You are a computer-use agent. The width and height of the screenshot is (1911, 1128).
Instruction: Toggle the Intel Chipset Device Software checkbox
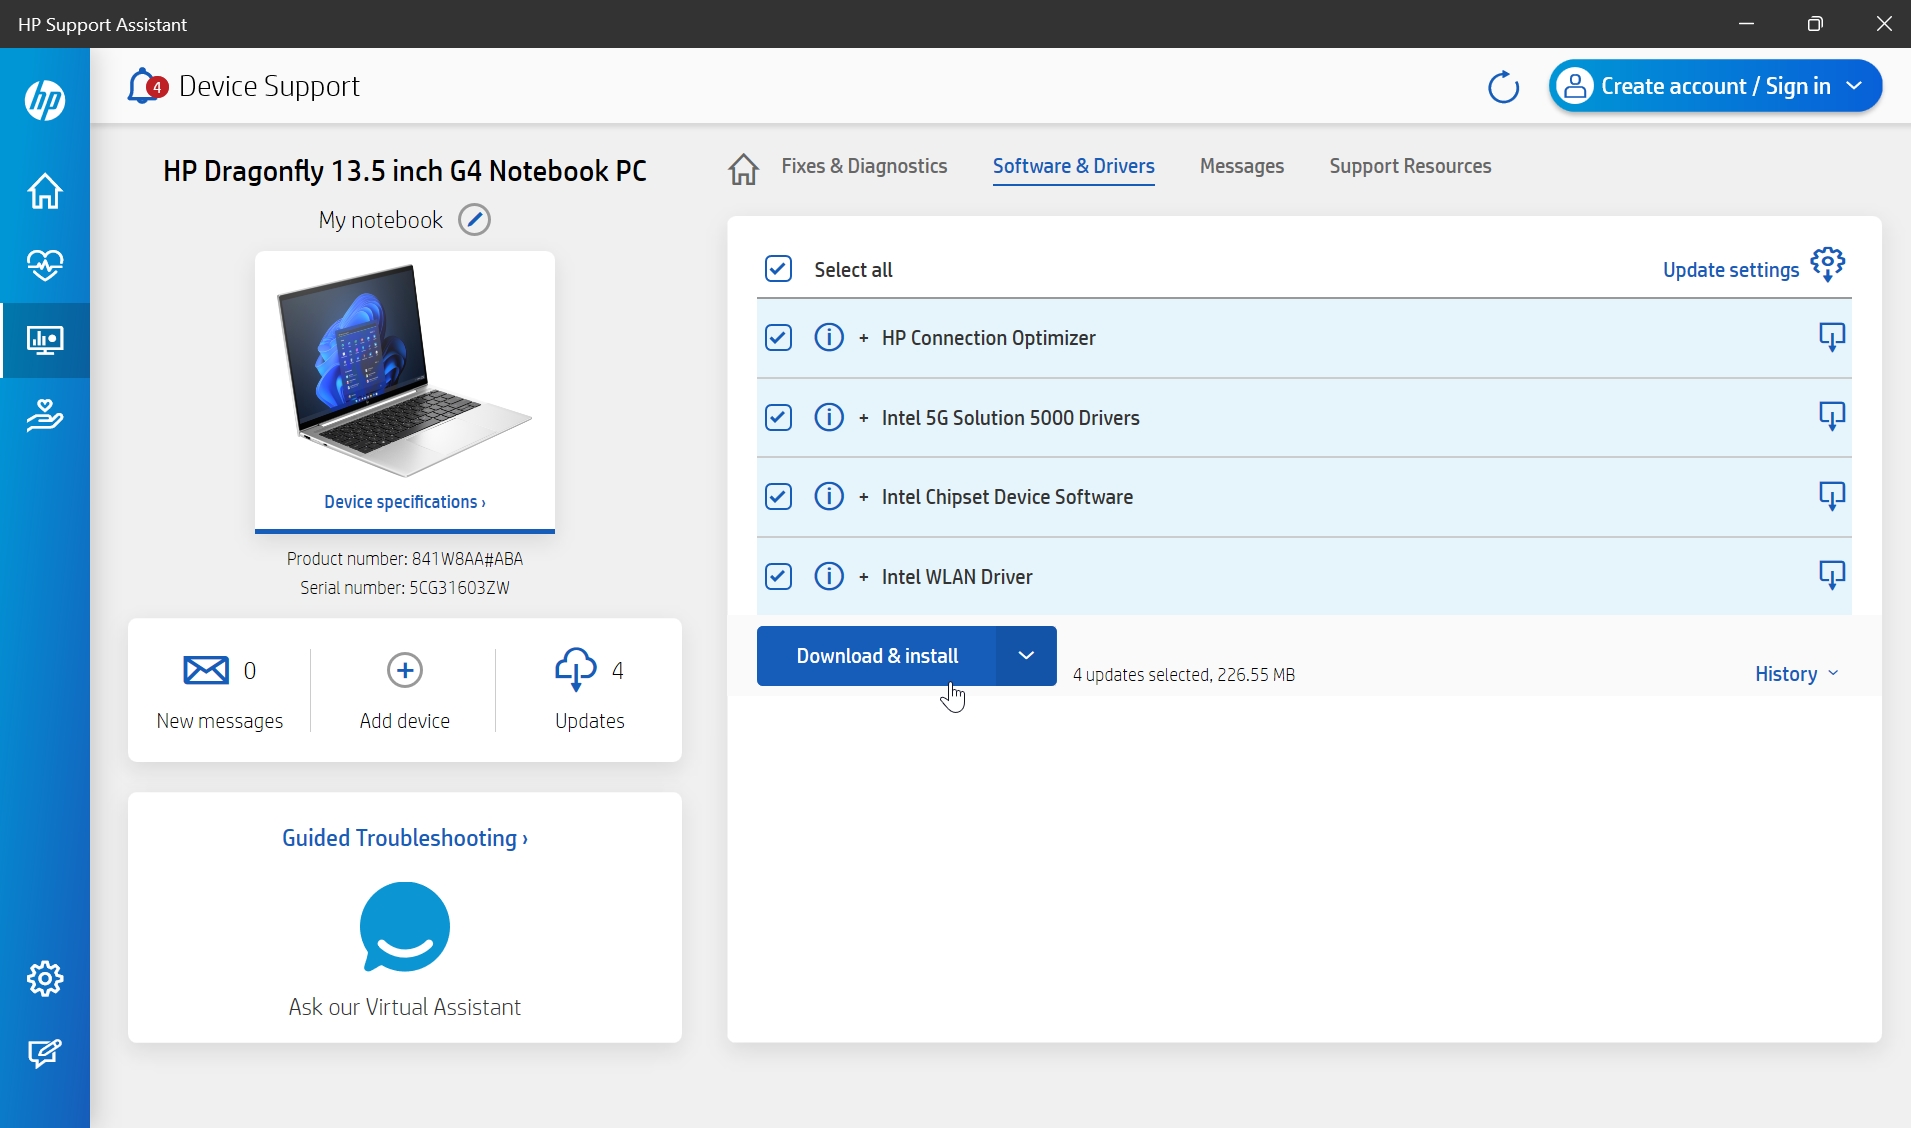[x=778, y=496]
